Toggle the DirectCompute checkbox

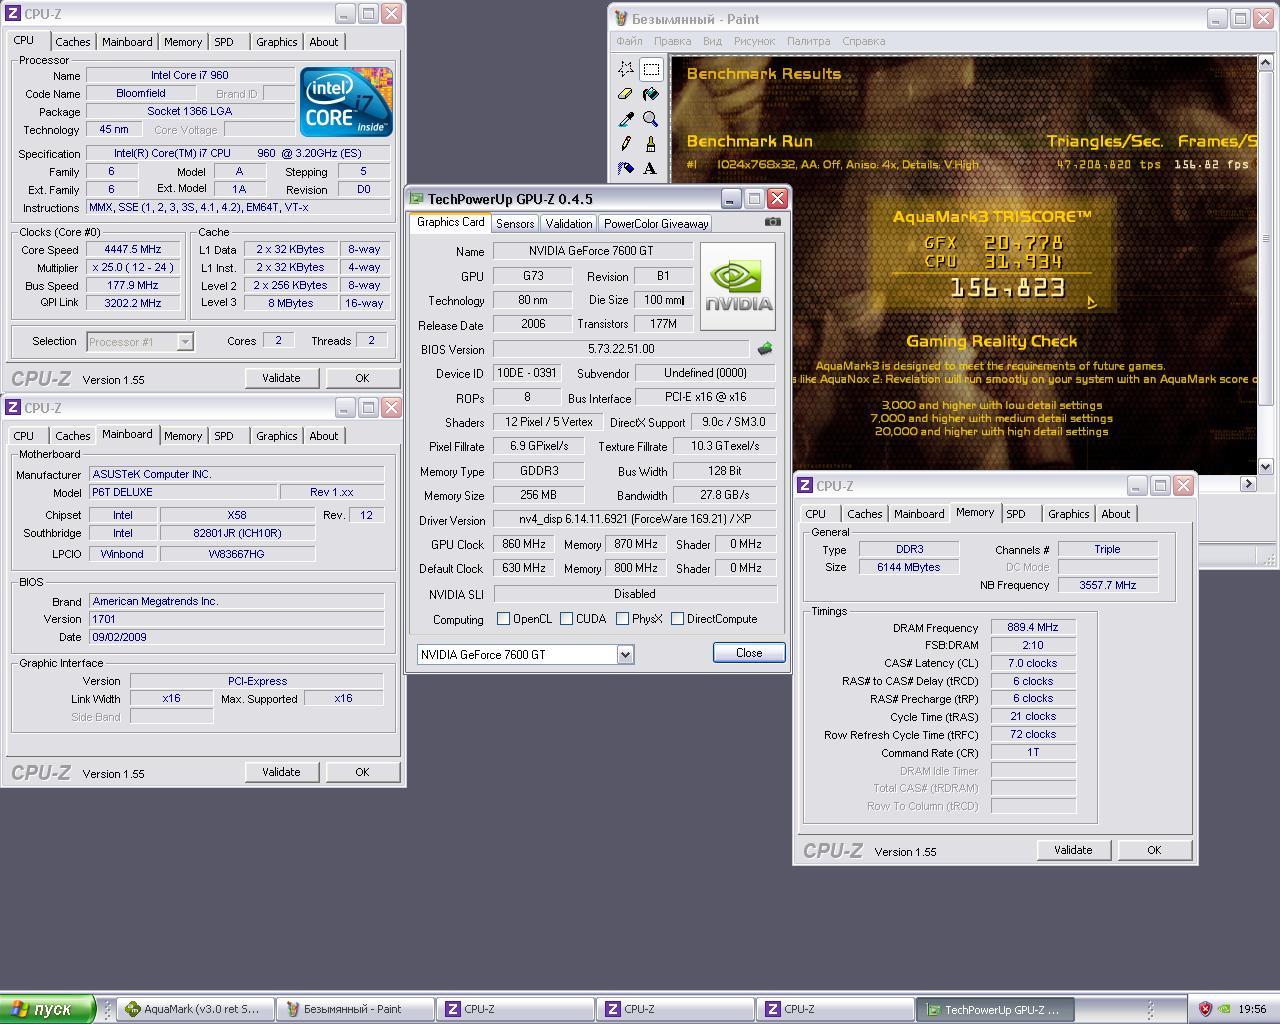[677, 619]
